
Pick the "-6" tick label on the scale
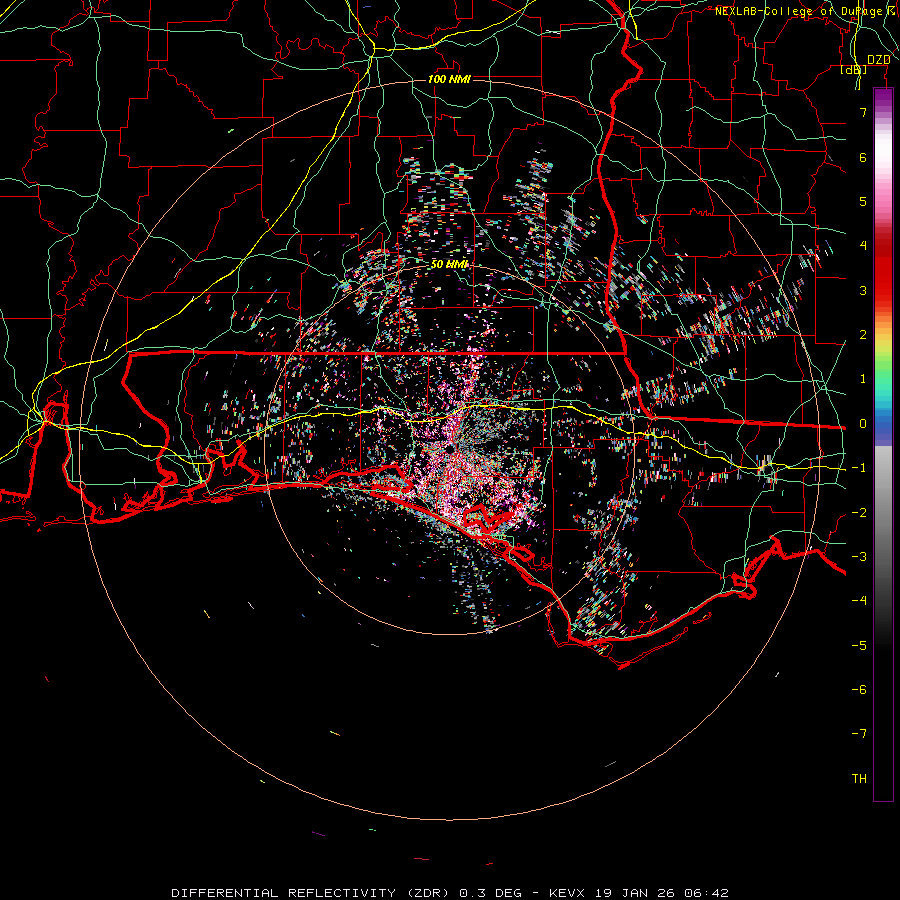pyautogui.click(x=859, y=690)
